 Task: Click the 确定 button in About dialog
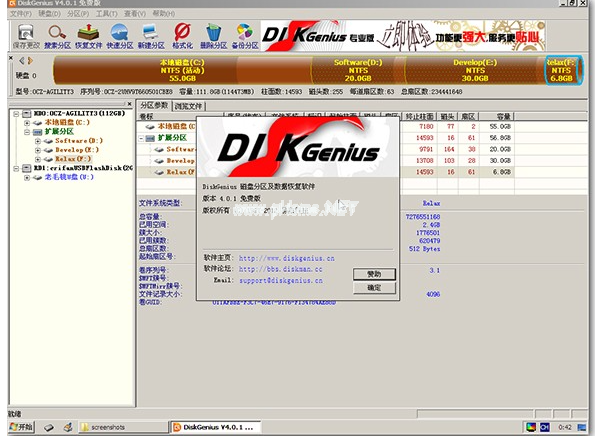pos(374,288)
